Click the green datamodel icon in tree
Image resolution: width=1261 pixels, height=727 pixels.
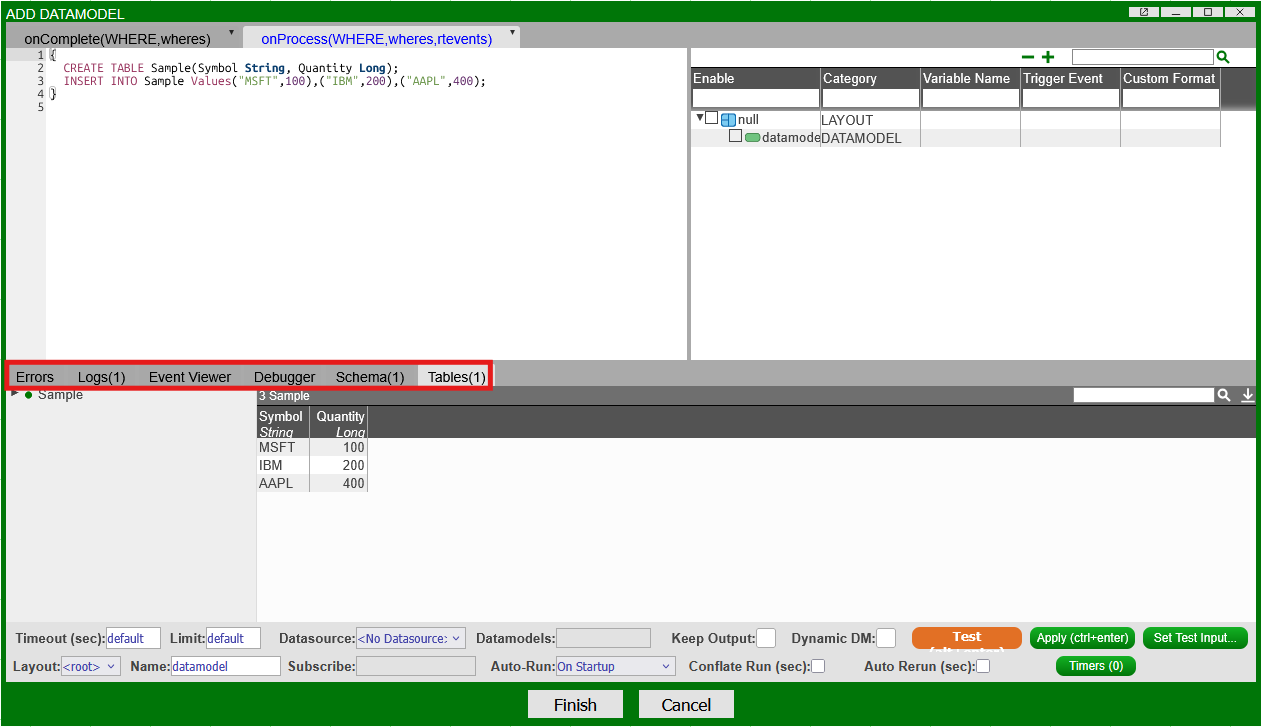pyautogui.click(x=752, y=138)
